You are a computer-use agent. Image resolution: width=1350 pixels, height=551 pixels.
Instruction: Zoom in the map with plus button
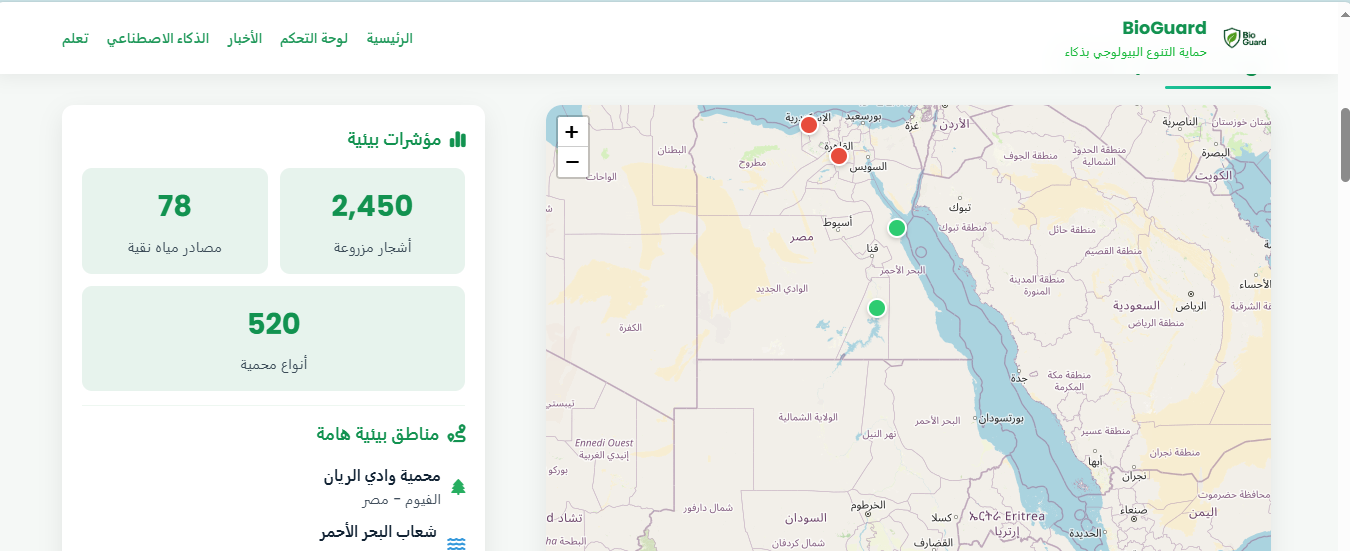click(x=572, y=131)
